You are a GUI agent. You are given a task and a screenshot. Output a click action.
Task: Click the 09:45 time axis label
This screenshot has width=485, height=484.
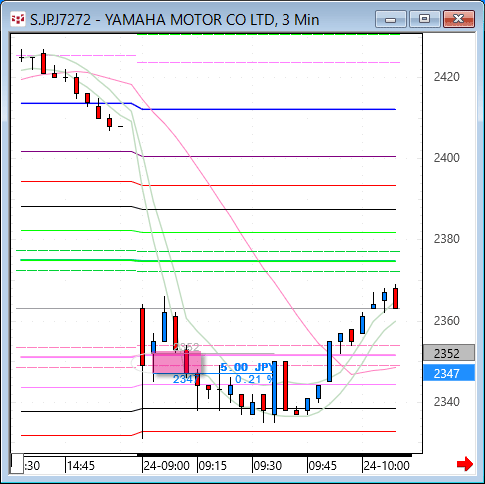[x=323, y=466]
